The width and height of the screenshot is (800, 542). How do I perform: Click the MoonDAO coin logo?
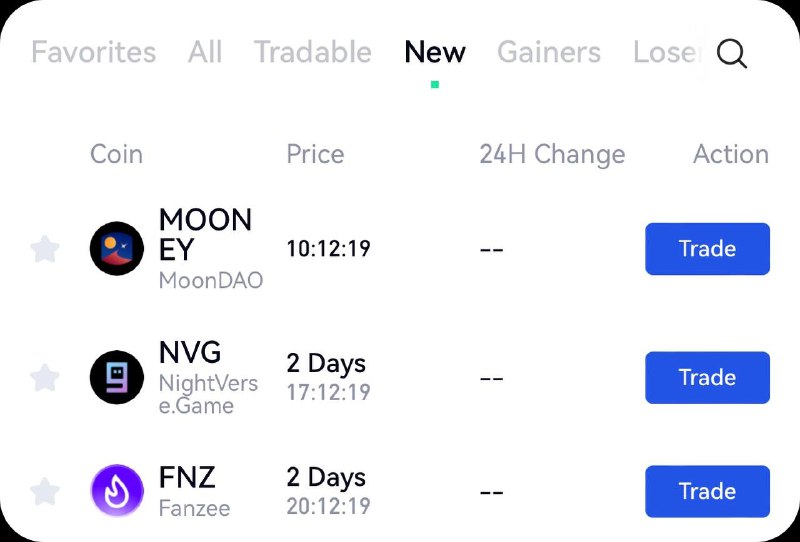[x=117, y=249]
